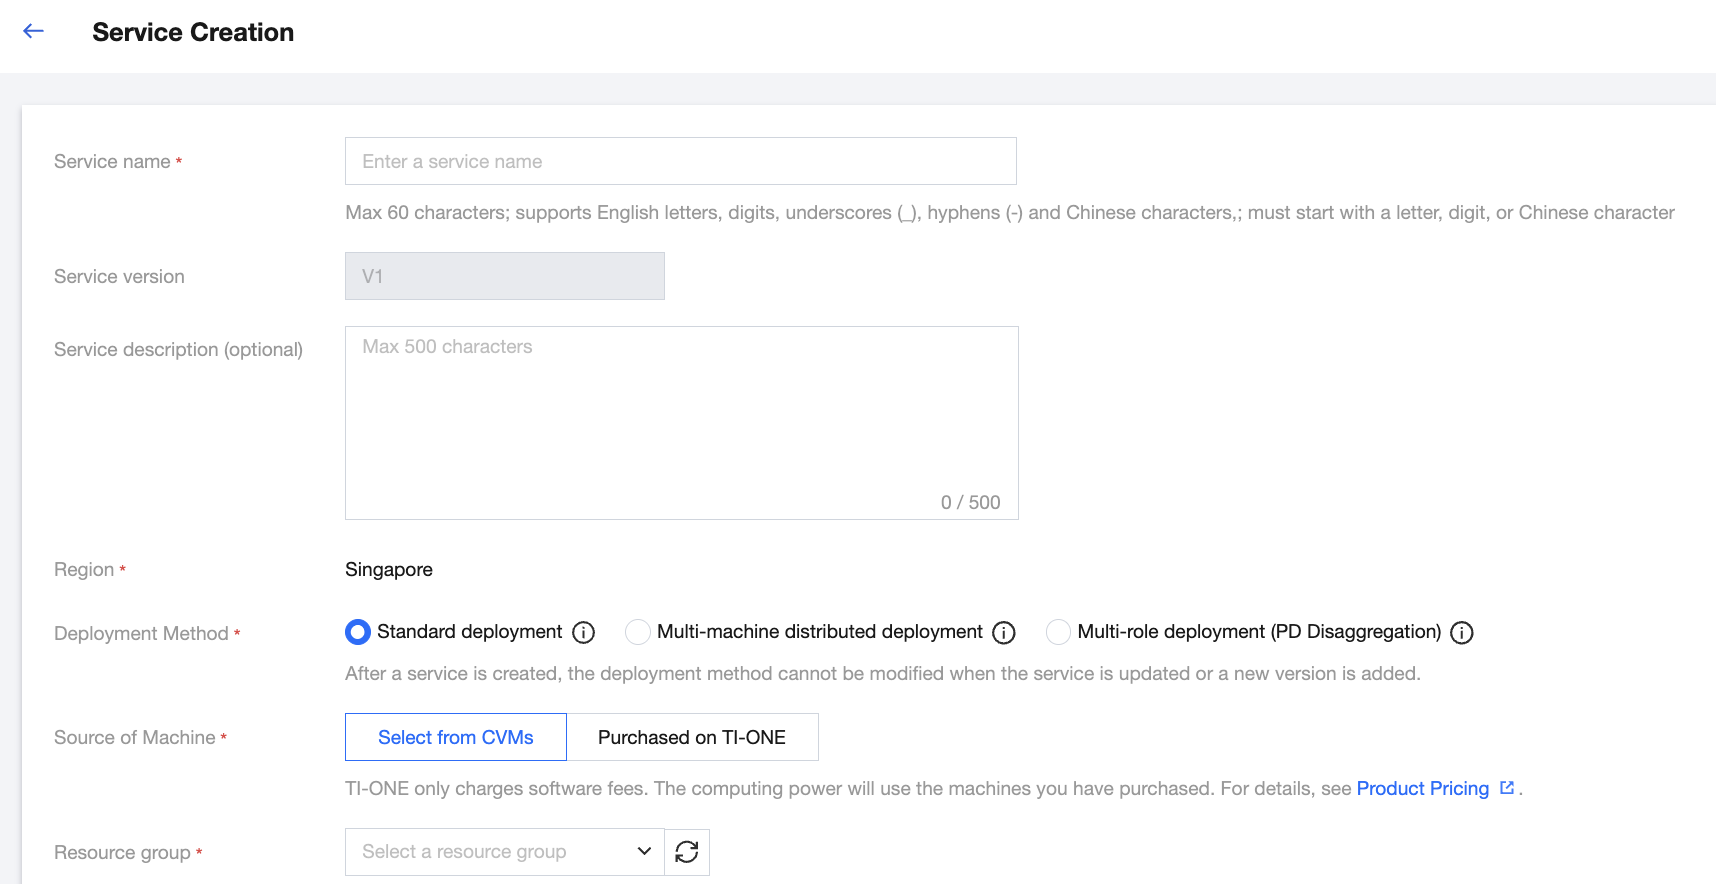Image resolution: width=1716 pixels, height=884 pixels.
Task: Click the disabled Service version field
Action: [504, 276]
